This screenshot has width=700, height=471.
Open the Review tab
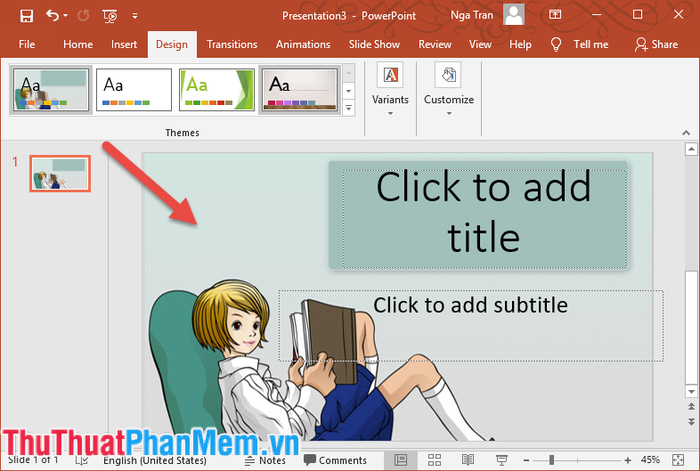coord(435,44)
